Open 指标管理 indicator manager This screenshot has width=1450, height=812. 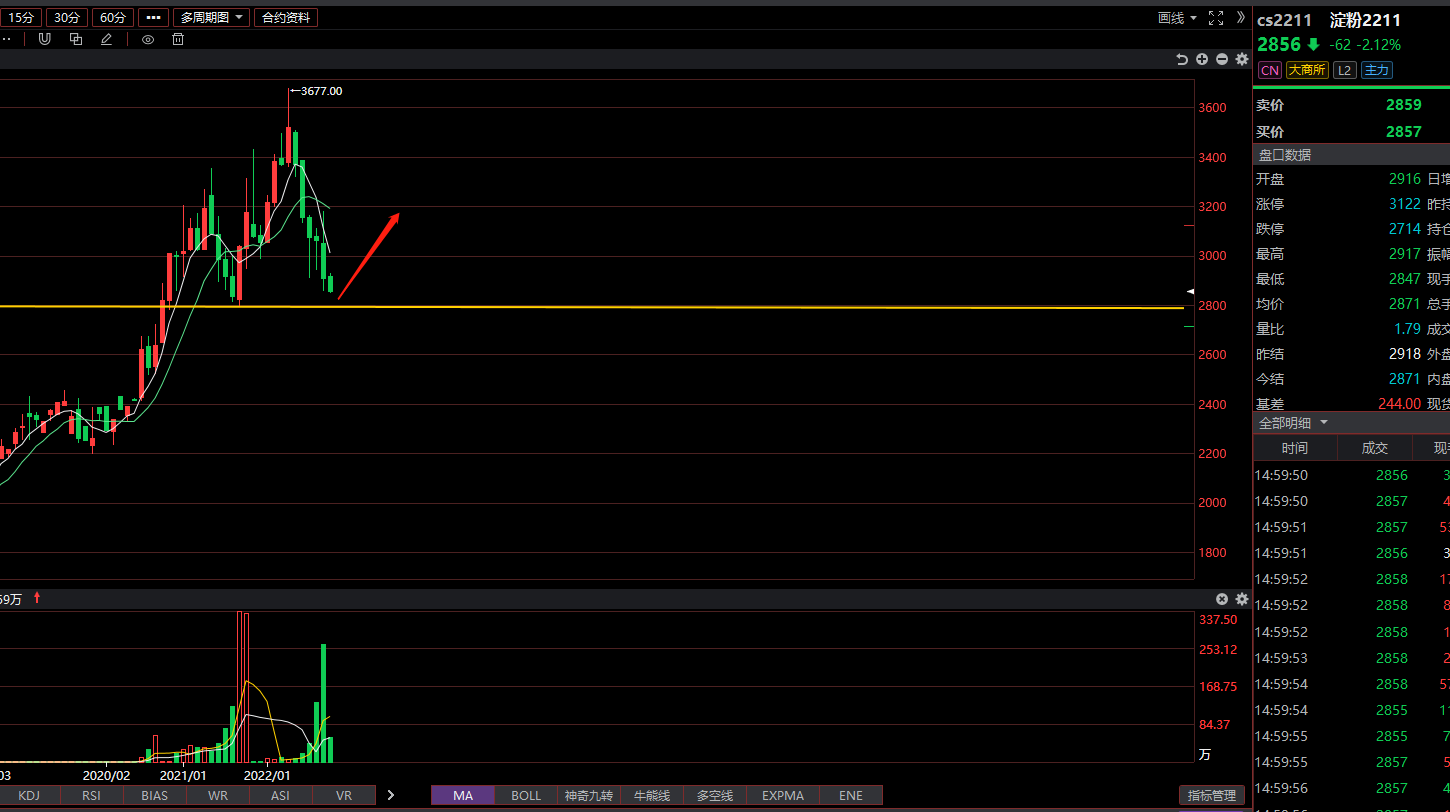click(1212, 796)
